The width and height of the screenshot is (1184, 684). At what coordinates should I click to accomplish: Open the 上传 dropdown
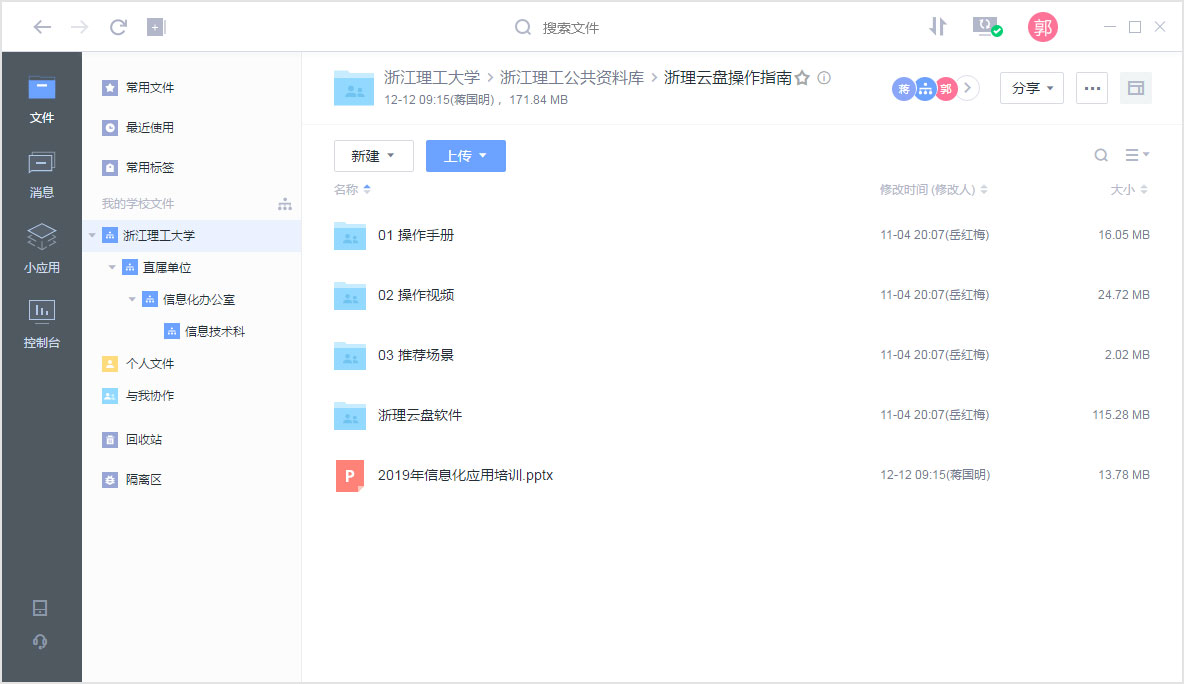click(465, 156)
